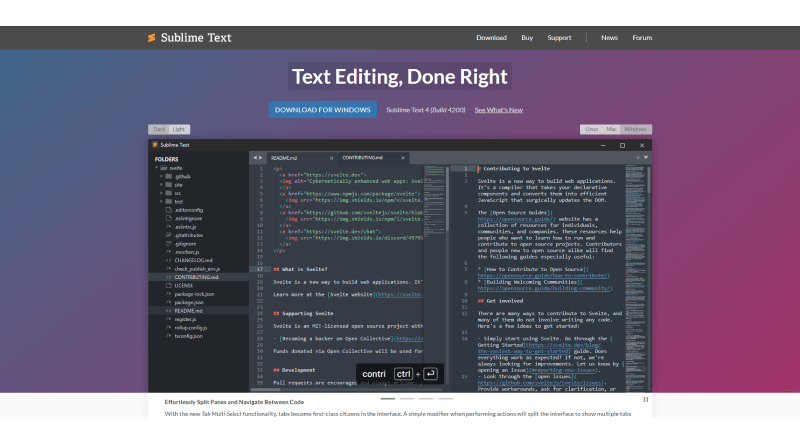This screenshot has height=445, width=800.
Task: Click the test folder icon
Action: point(168,202)
